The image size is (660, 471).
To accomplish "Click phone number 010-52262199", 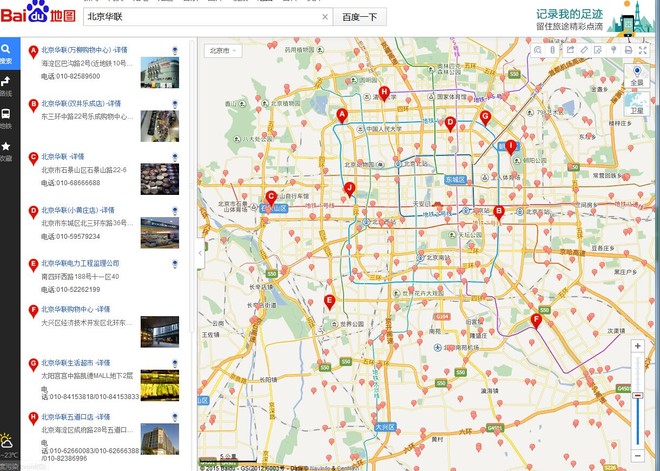I will [x=71, y=290].
